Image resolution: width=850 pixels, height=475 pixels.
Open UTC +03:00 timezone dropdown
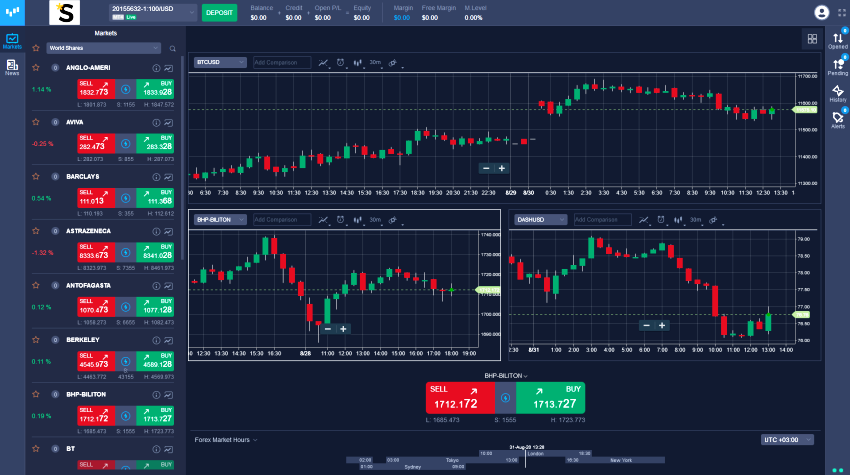click(x=788, y=440)
